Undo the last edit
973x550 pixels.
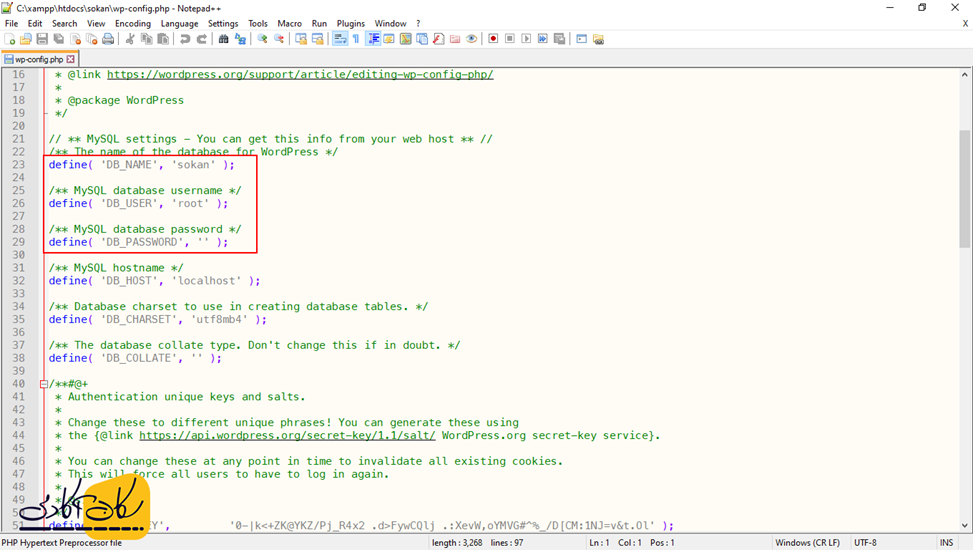pyautogui.click(x=185, y=39)
